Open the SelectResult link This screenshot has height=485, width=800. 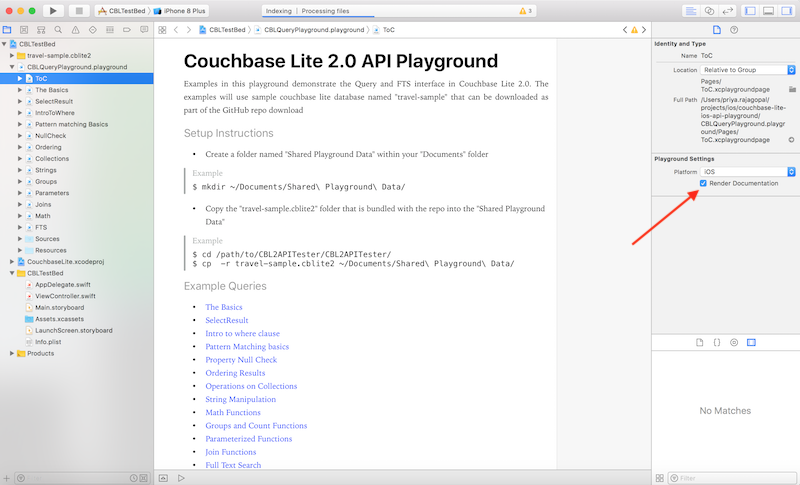click(227, 320)
